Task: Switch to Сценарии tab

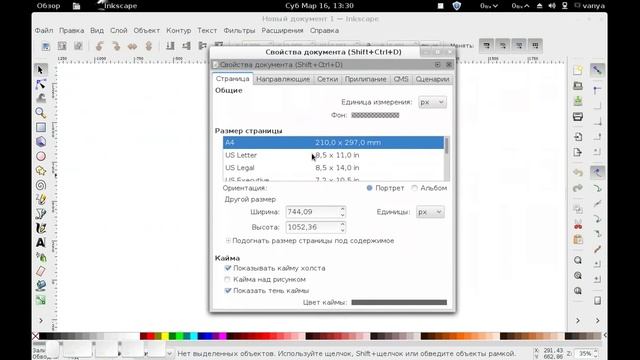Action: coord(432,79)
